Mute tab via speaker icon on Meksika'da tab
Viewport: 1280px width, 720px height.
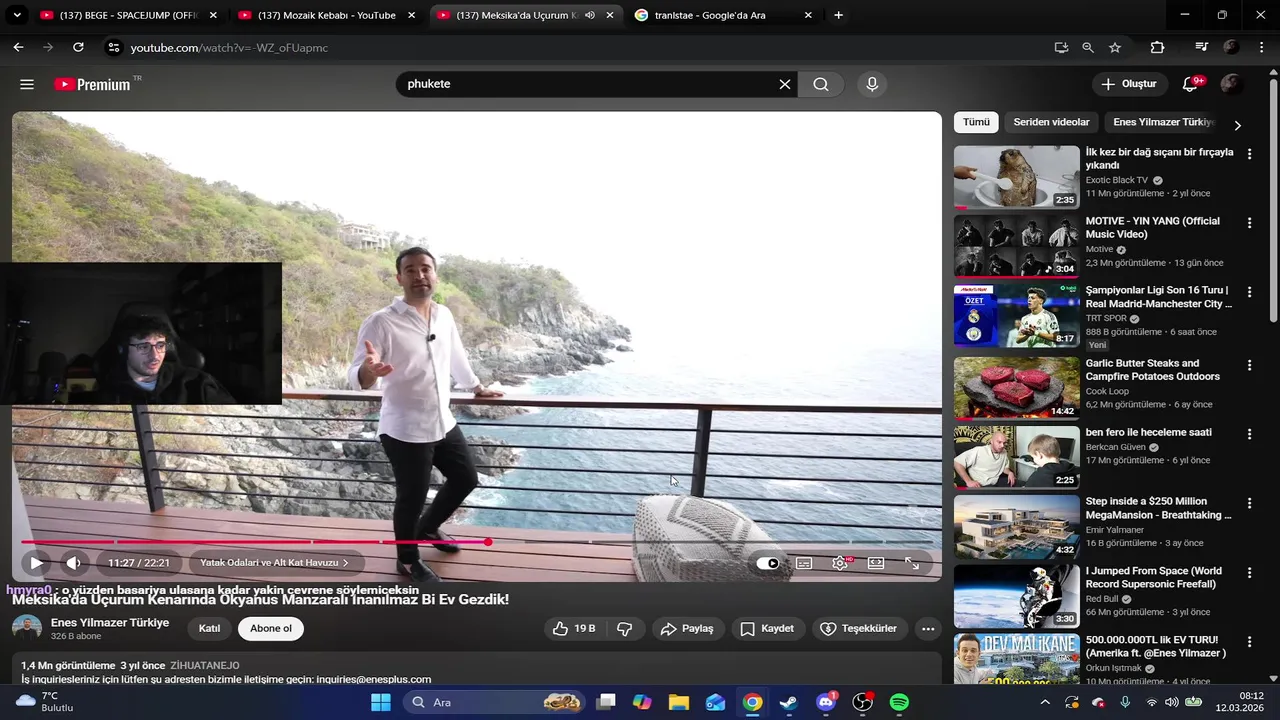[590, 15]
